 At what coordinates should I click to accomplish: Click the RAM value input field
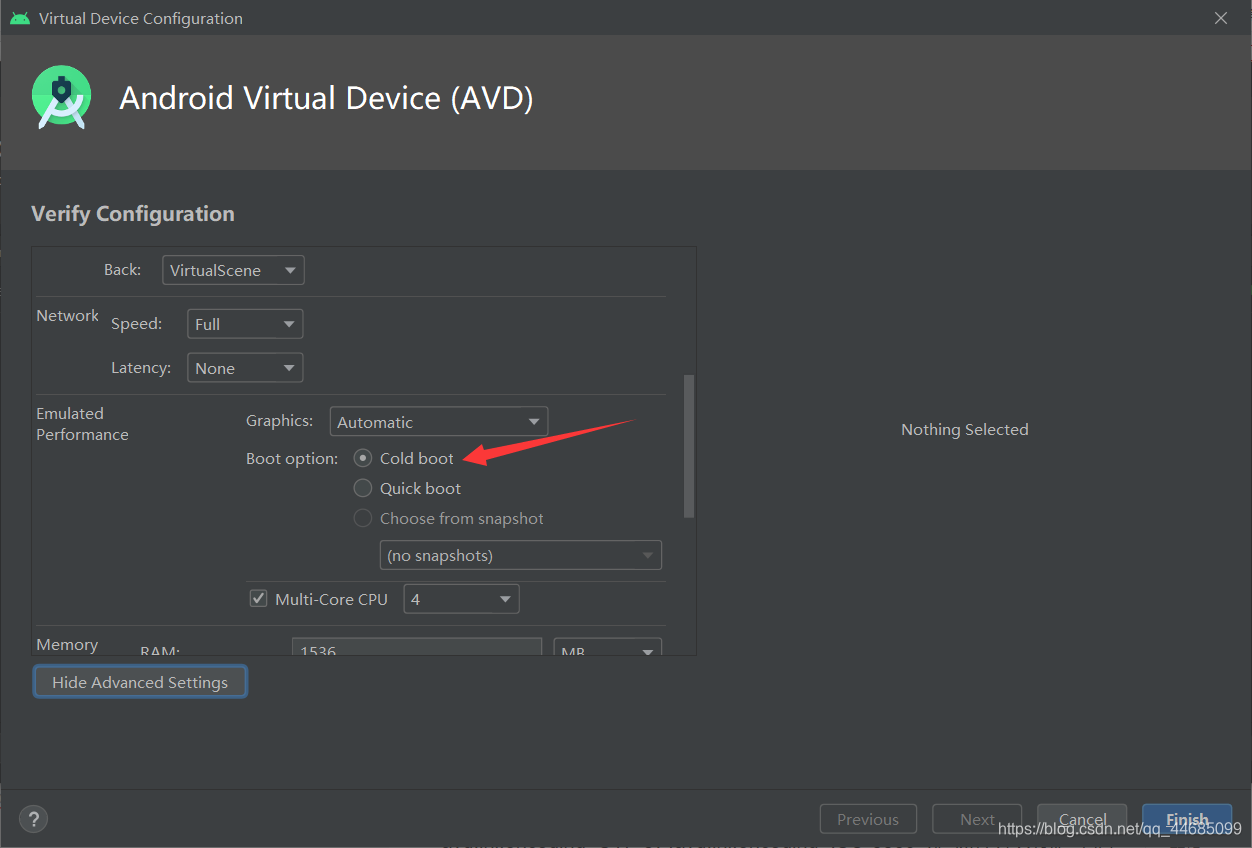[x=417, y=648]
